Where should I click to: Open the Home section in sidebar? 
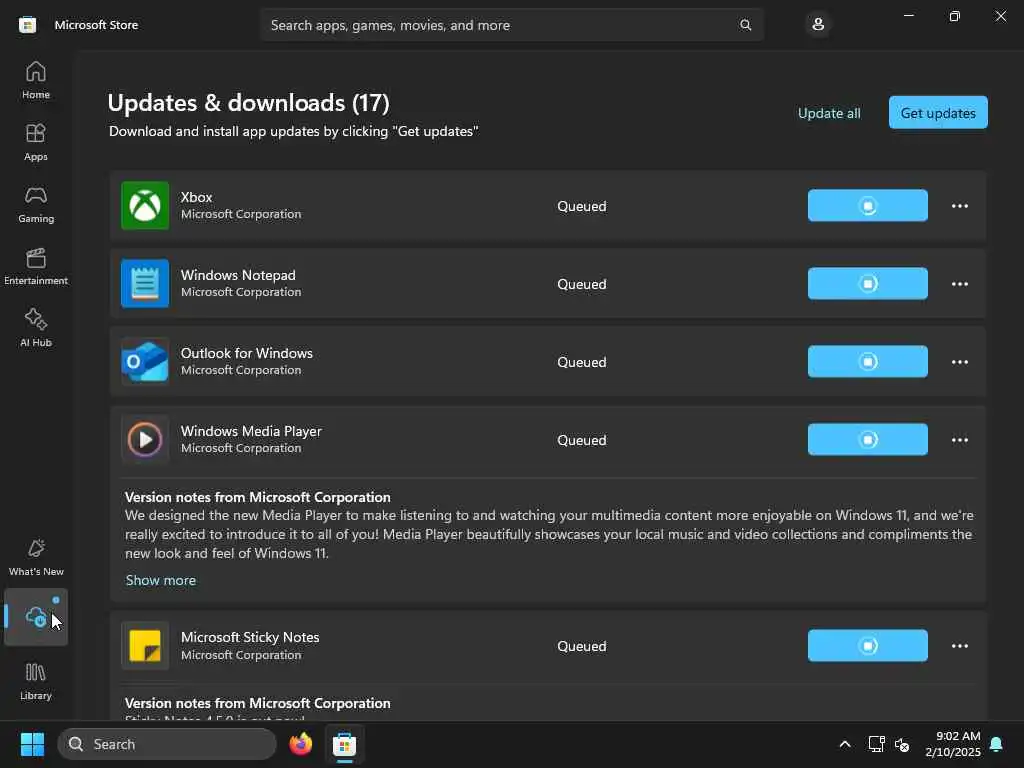click(x=36, y=80)
